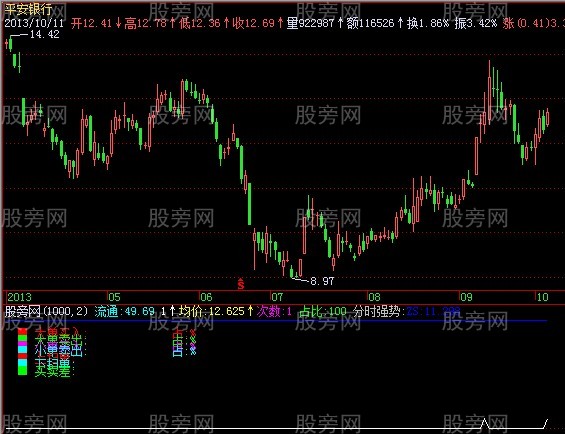Click the 流通:49.69 indicator value
This screenshot has width=565, height=434.
(125, 311)
